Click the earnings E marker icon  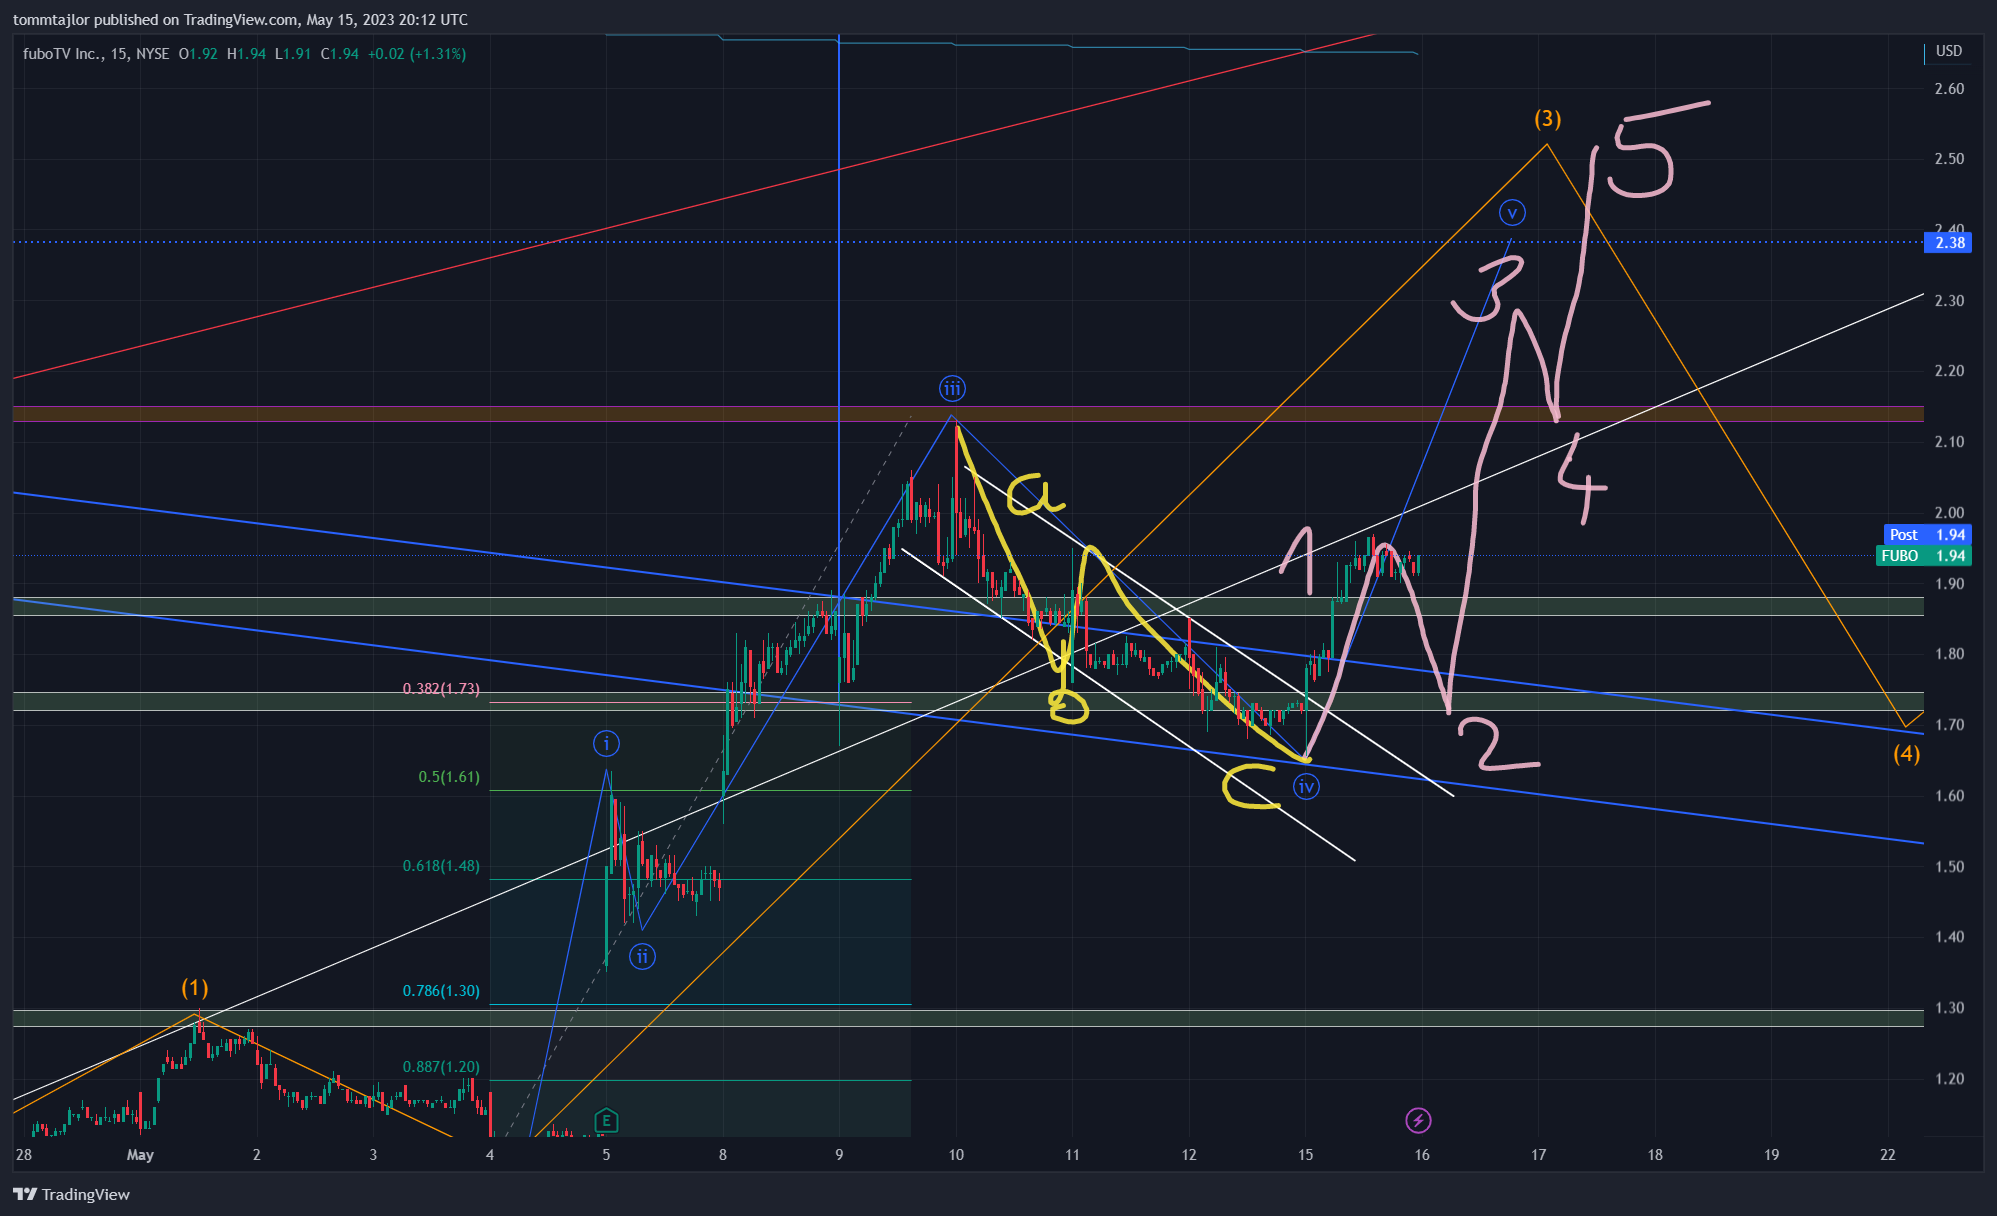point(606,1121)
